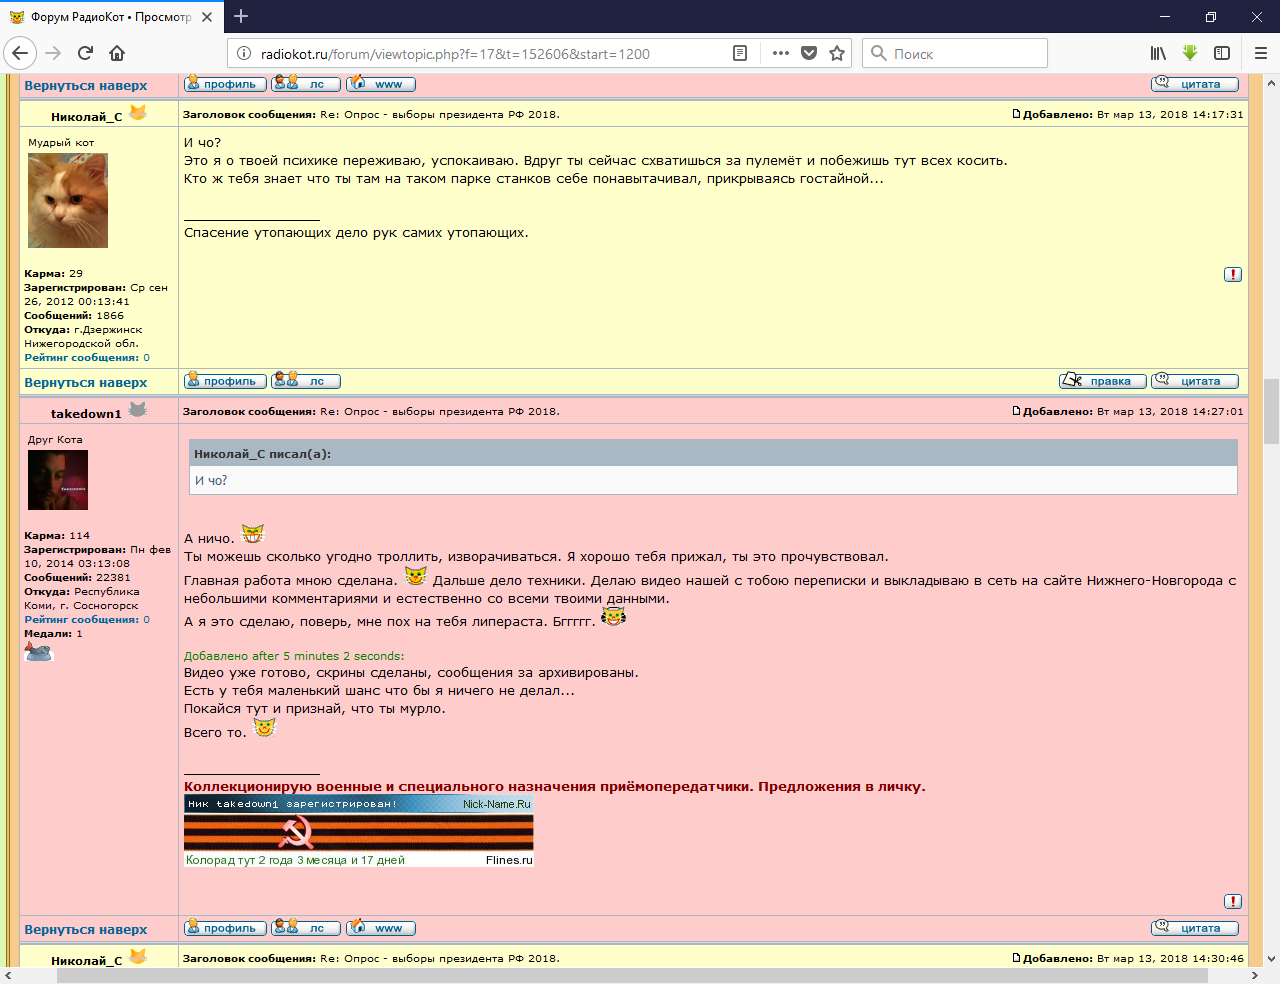Click the scroll-up arrow of vertical scrollbar
This screenshot has height=984, width=1280.
(x=1271, y=83)
